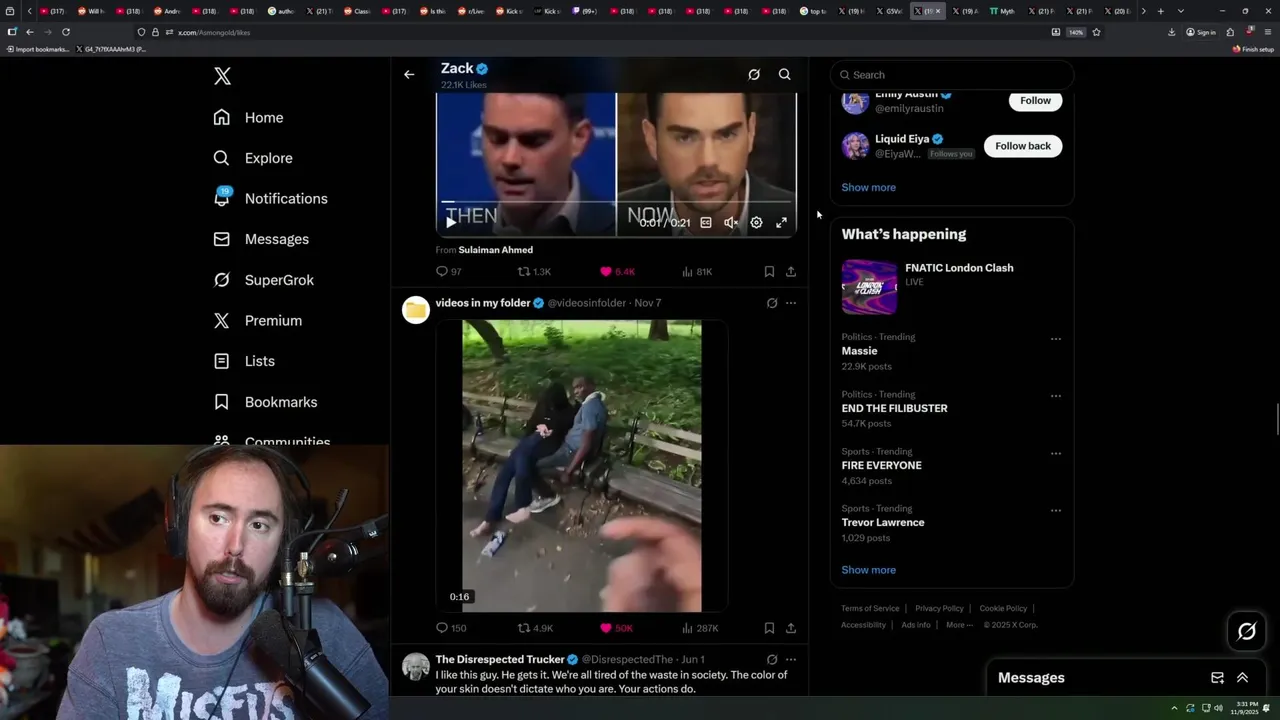Open The Disrespected Trucker profile name

coord(499,659)
